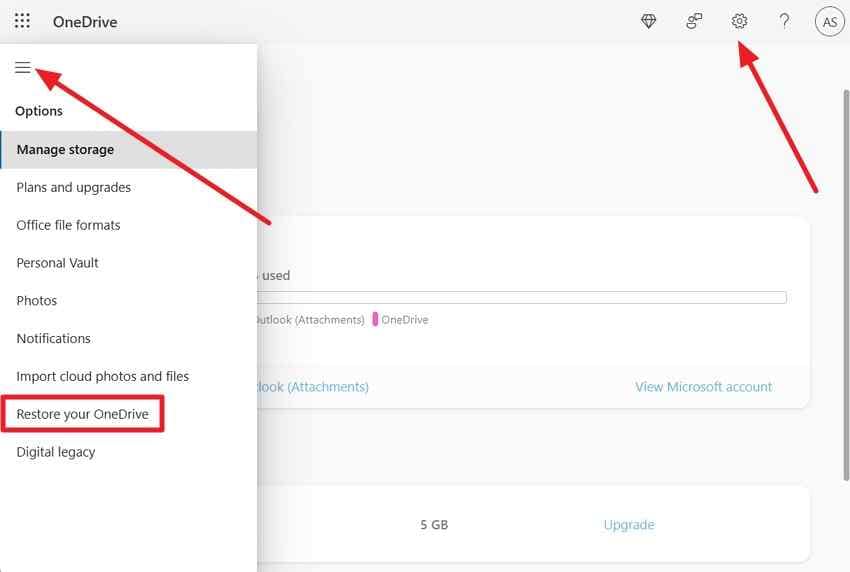Click the storage usage bar
850x572 pixels.
coord(521,298)
